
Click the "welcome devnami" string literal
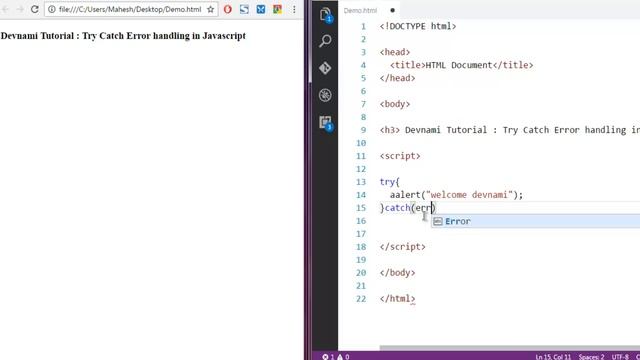(469, 195)
